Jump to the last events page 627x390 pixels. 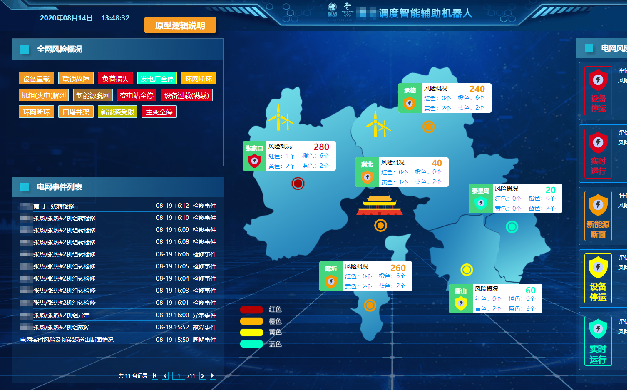point(213,376)
